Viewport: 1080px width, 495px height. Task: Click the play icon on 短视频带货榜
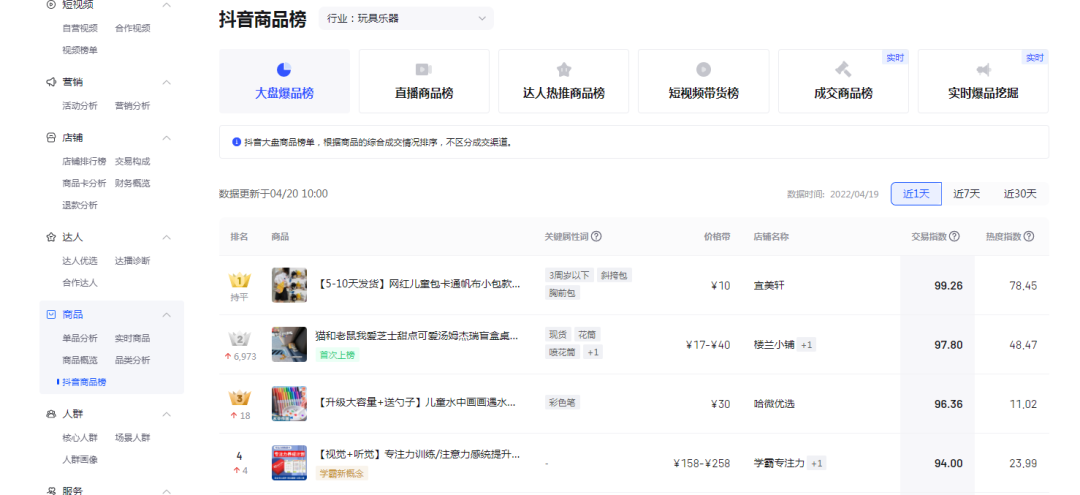tap(703, 70)
